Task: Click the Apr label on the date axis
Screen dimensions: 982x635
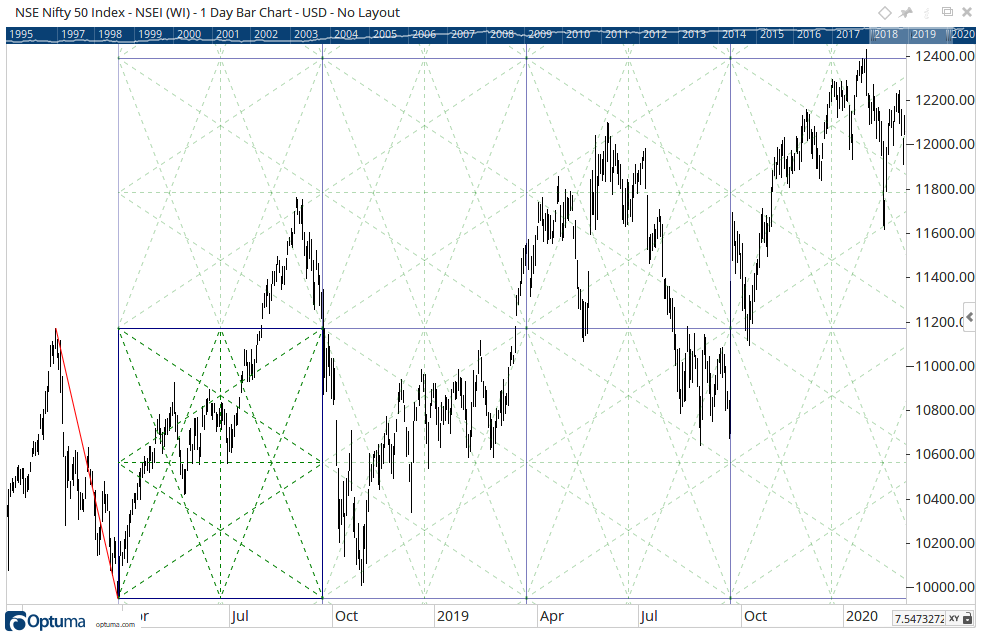Action: coord(552,616)
